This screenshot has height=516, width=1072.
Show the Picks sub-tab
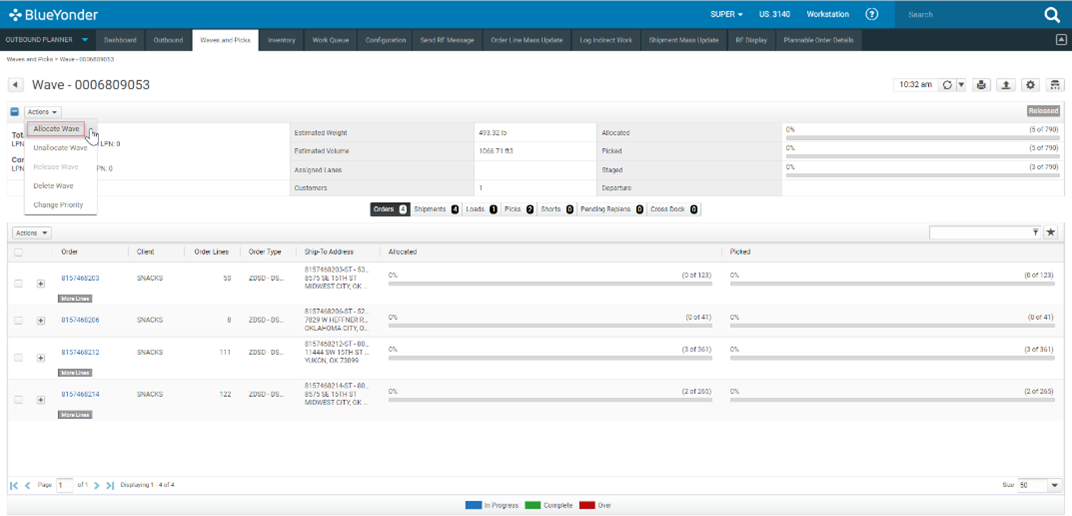click(519, 209)
